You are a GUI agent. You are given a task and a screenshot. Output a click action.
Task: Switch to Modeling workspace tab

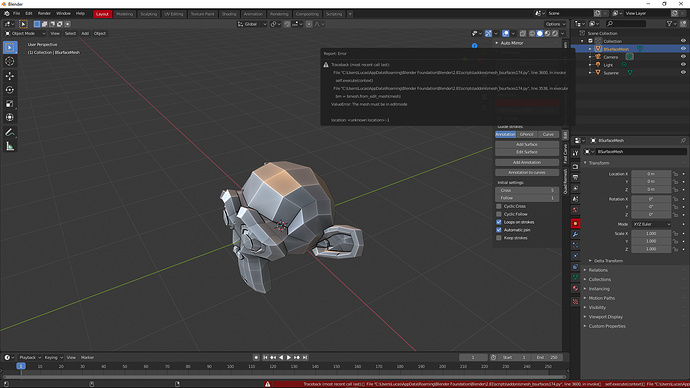(x=125, y=14)
